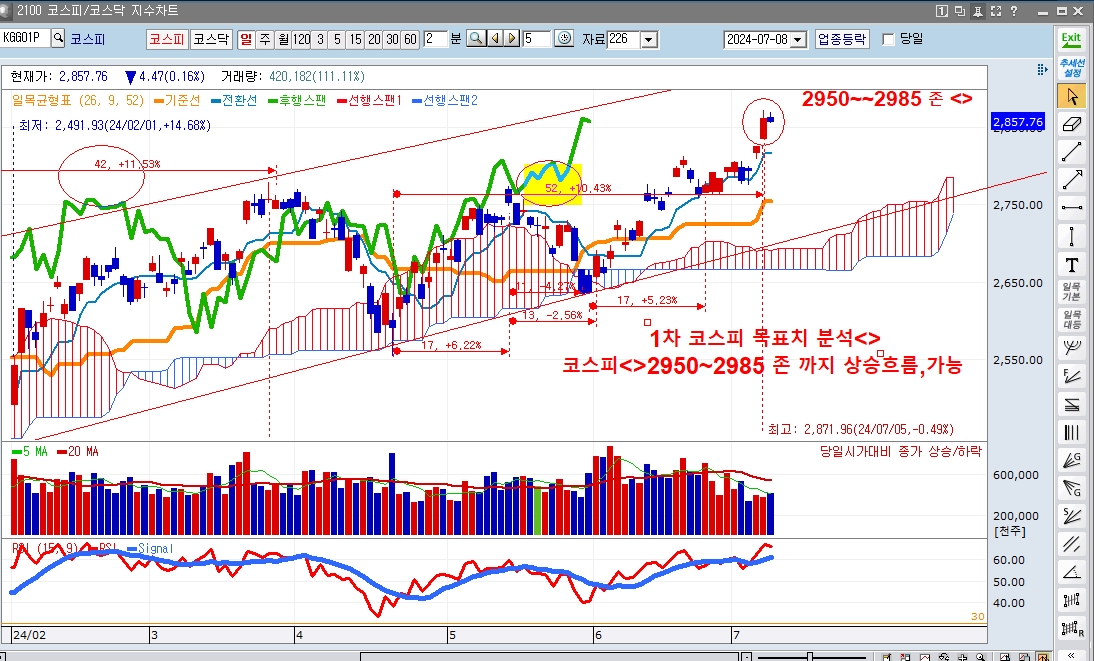Select the pitchfork fan tool
This screenshot has height=661, width=1094.
tap(1072, 348)
